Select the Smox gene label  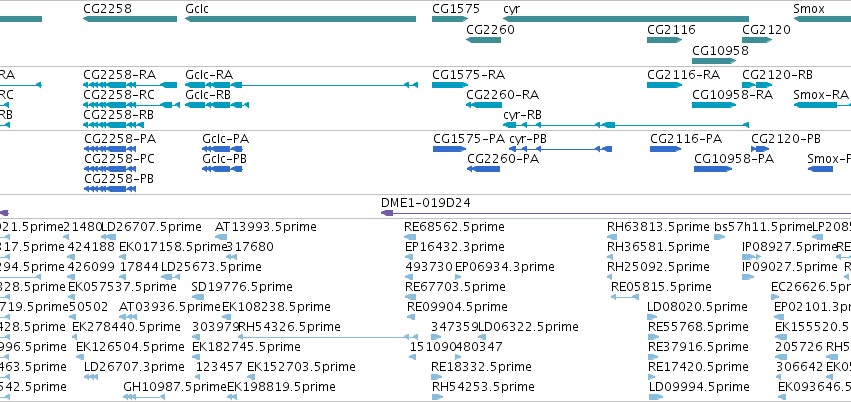(x=809, y=9)
